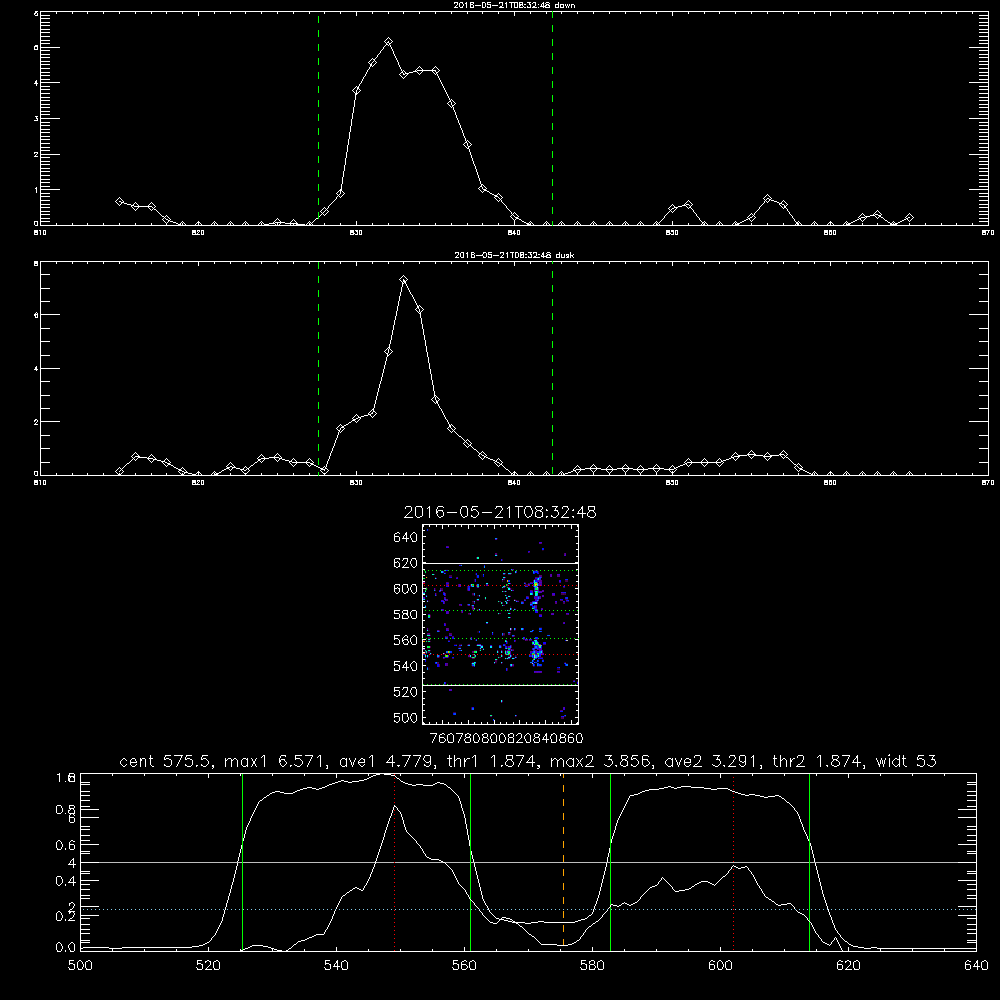1000x1000 pixels.
Task: Click the 'thr1 1.874' value
Action: click(x=490, y=761)
